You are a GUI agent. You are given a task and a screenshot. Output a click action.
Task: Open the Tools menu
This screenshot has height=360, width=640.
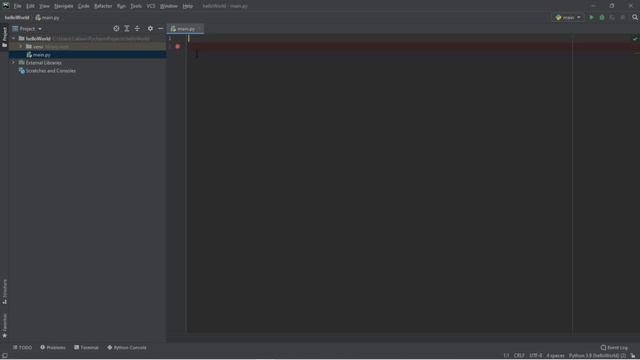pos(136,6)
